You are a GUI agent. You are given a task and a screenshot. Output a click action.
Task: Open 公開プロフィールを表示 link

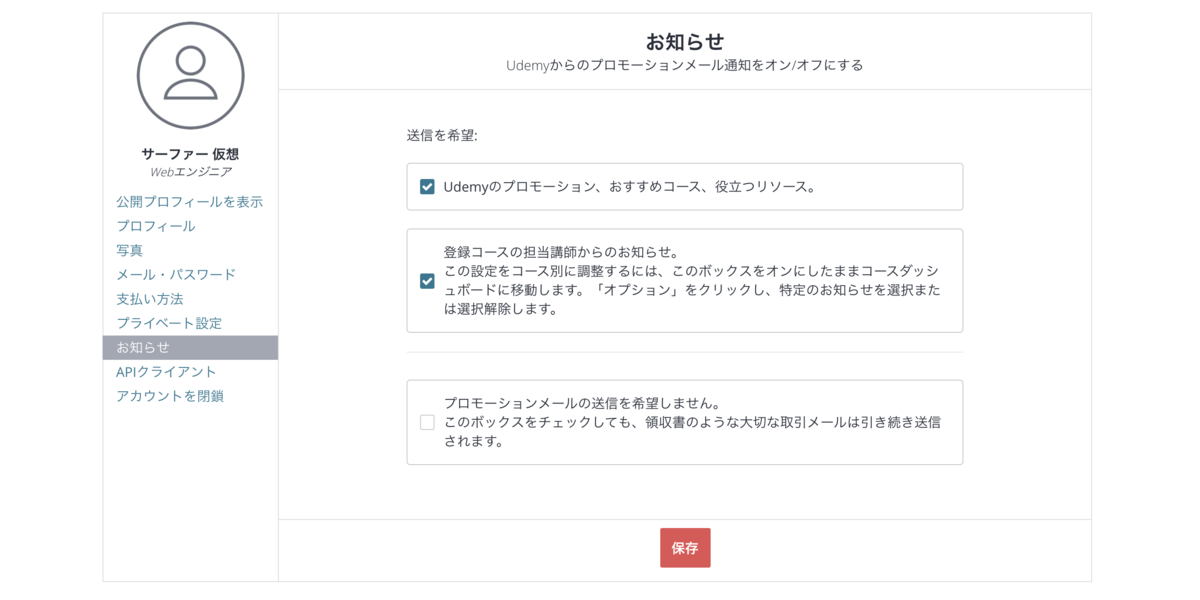coord(189,202)
